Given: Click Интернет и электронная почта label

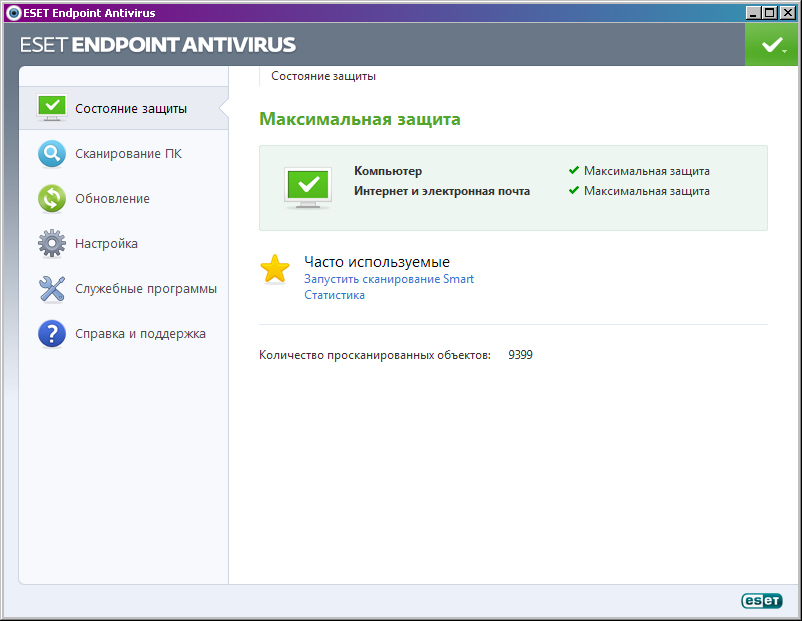Looking at the screenshot, I should coord(442,191).
